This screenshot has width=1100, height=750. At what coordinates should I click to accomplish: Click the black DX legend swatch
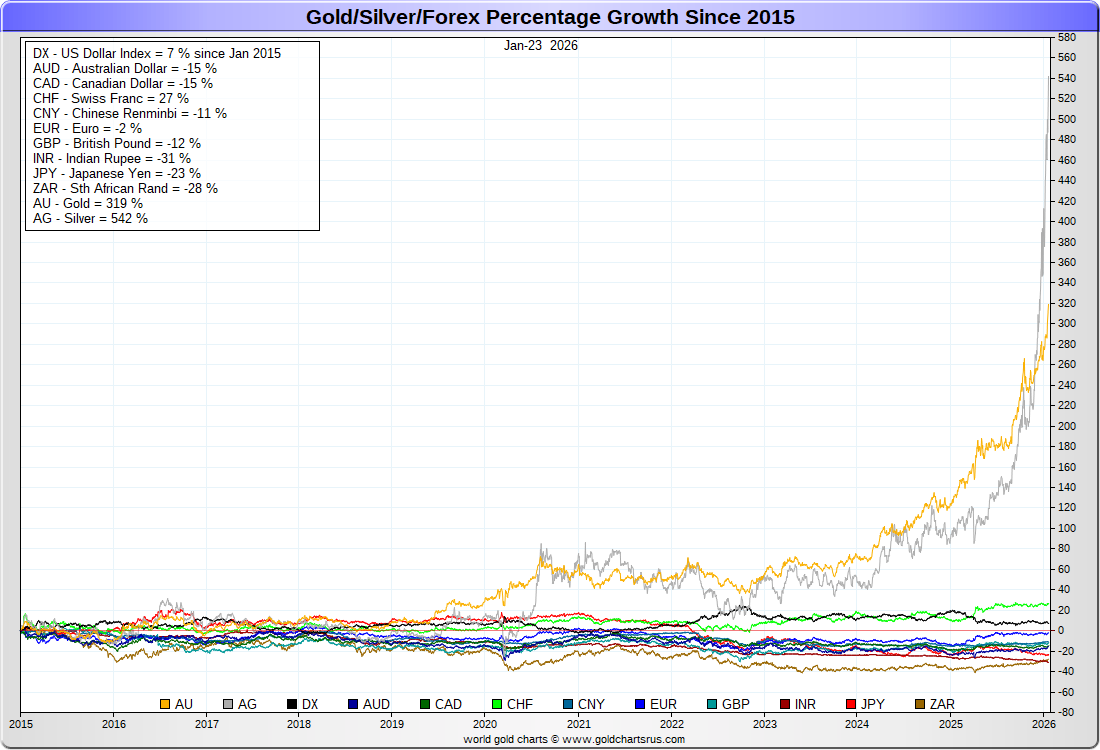292,704
